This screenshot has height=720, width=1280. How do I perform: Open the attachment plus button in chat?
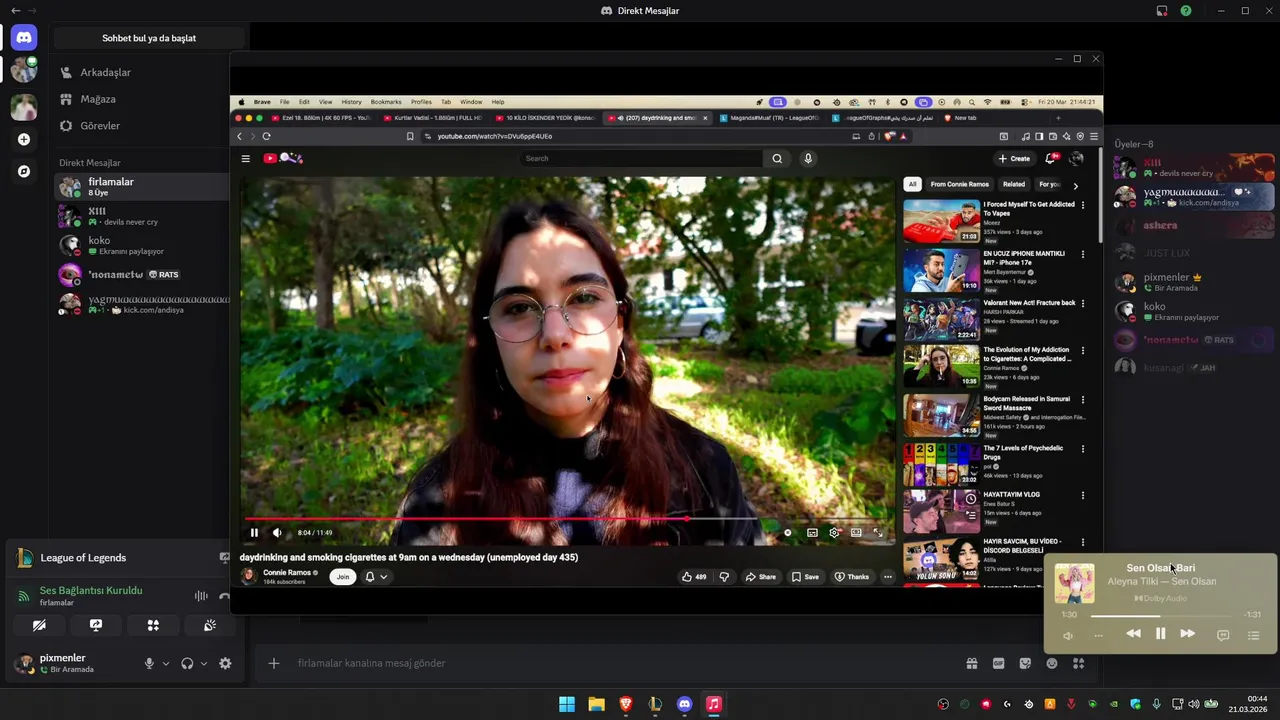(273, 663)
